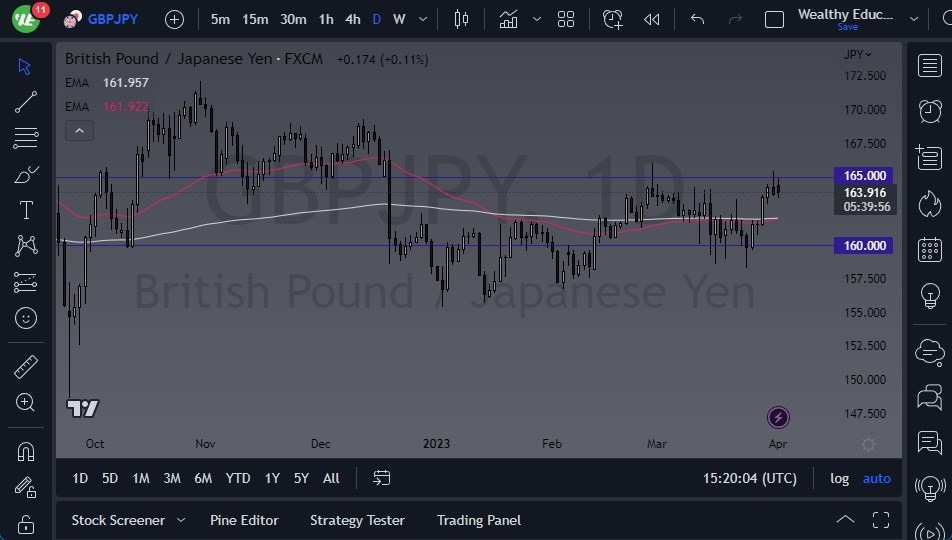Set the date range to All
This screenshot has width=952, height=540.
pos(331,479)
